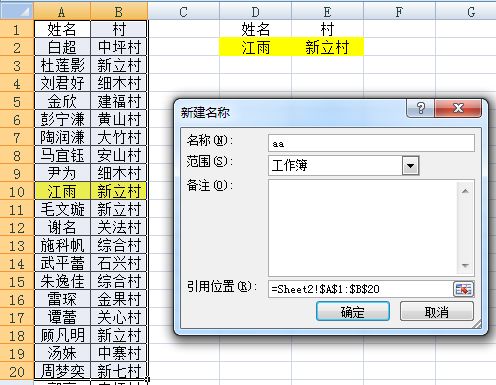Viewport: 496px width, 385px height.
Task: Click cell containing 安山村
Action: 119,155
